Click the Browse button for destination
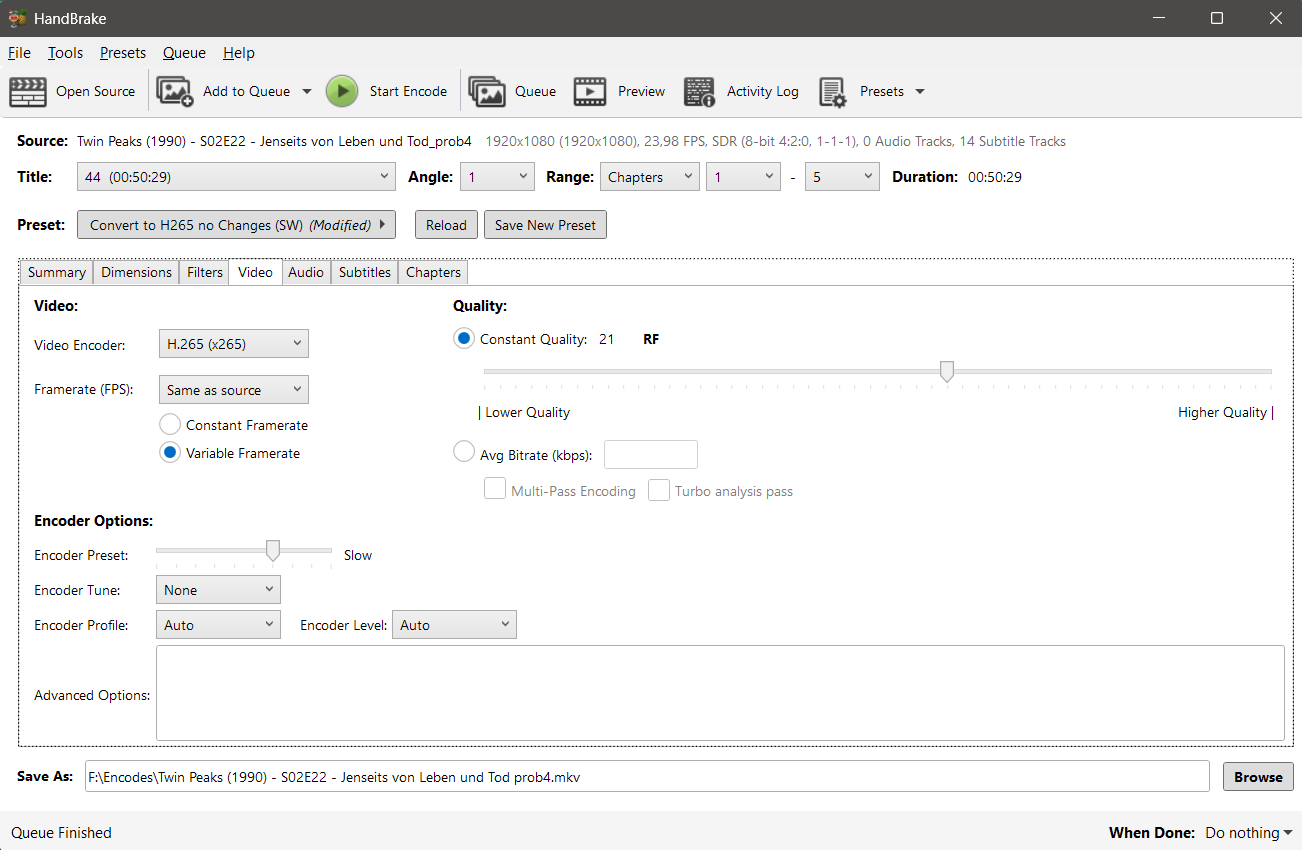The height and width of the screenshot is (850, 1302). click(1258, 777)
